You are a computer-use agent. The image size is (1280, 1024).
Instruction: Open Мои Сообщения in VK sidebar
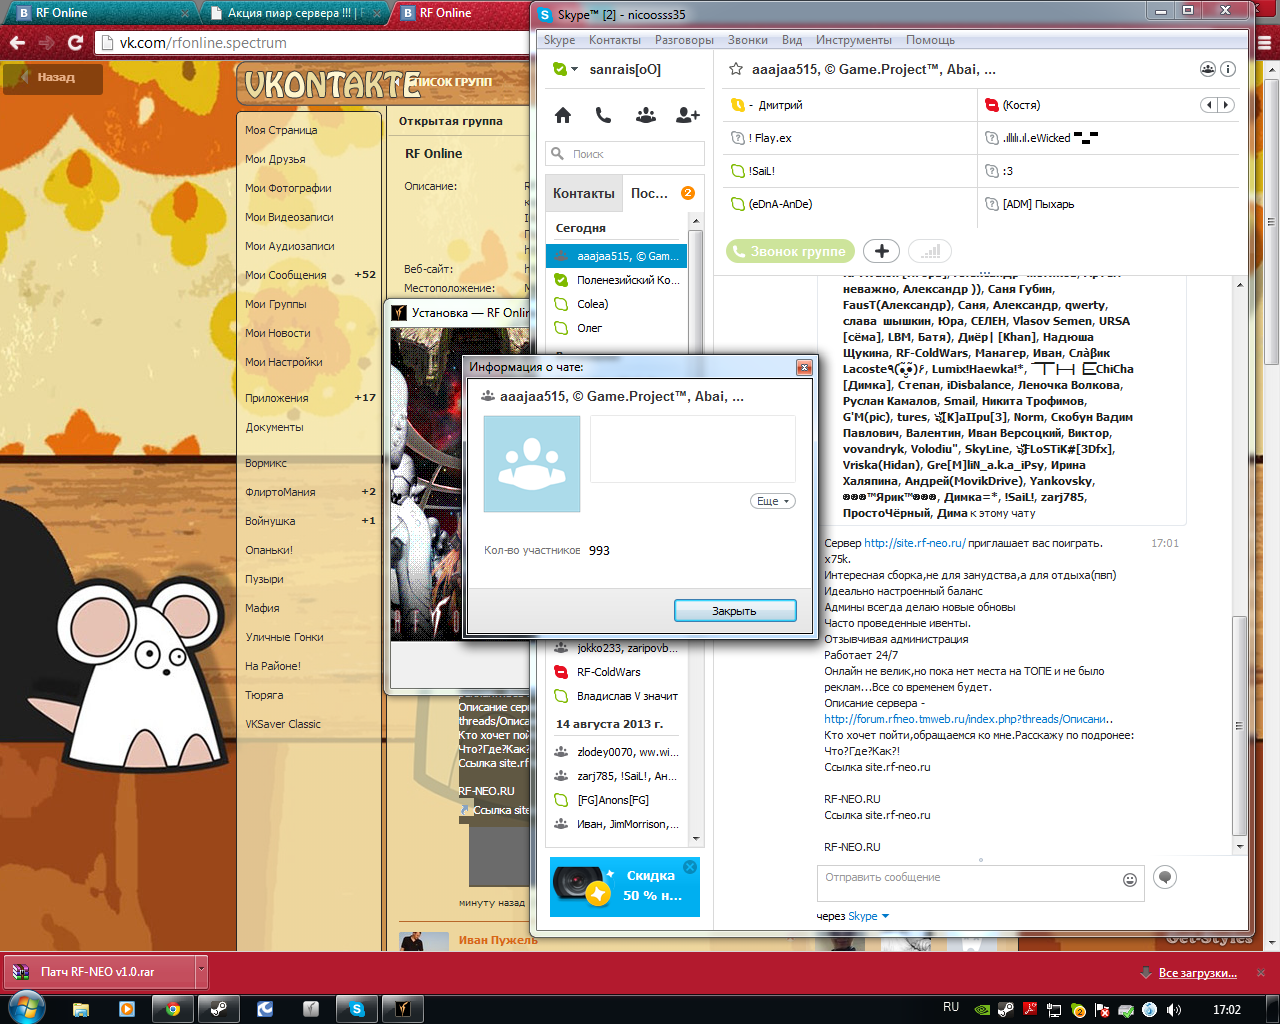[286, 275]
